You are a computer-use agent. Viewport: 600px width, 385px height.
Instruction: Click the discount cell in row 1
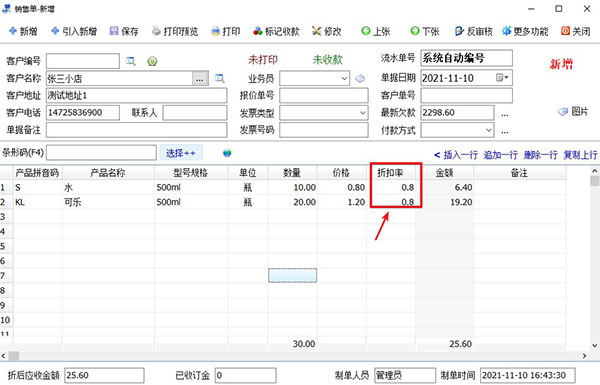point(391,188)
